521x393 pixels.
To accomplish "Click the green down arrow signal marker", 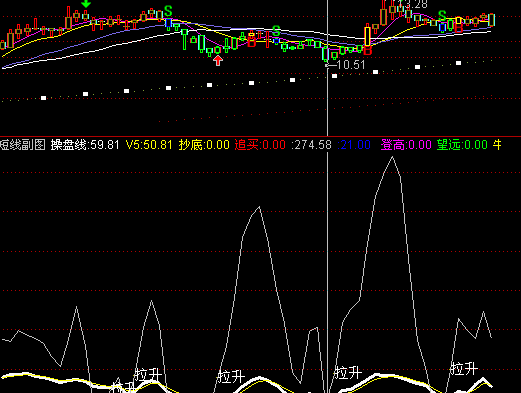I will [x=86, y=4].
